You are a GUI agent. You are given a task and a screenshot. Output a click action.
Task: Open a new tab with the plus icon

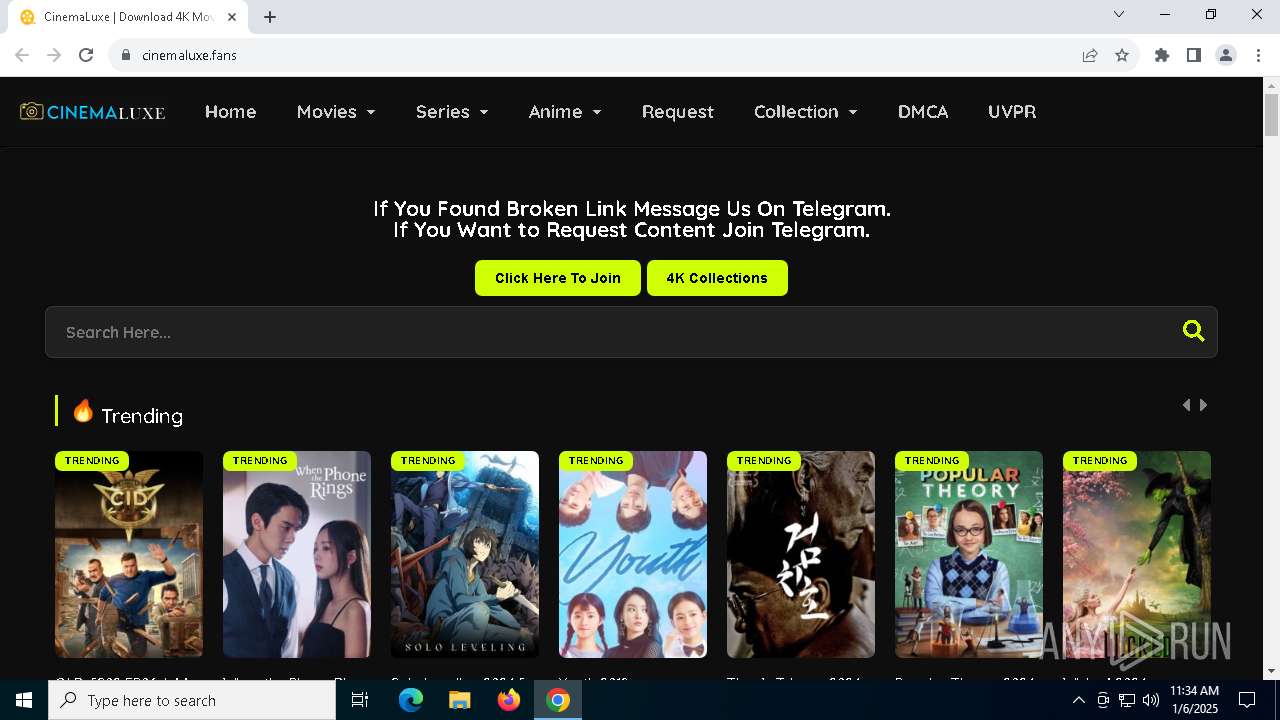pyautogui.click(x=270, y=17)
